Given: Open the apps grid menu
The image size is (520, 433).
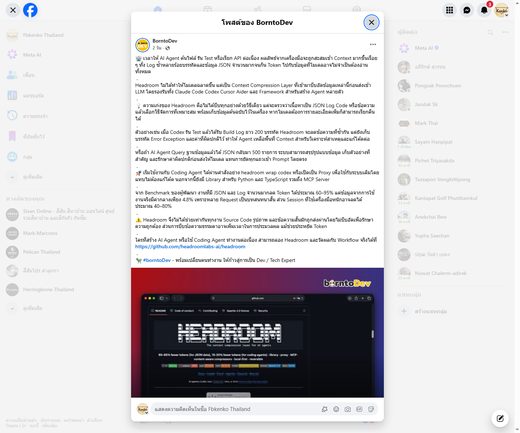Looking at the screenshot, I should pyautogui.click(x=449, y=10).
